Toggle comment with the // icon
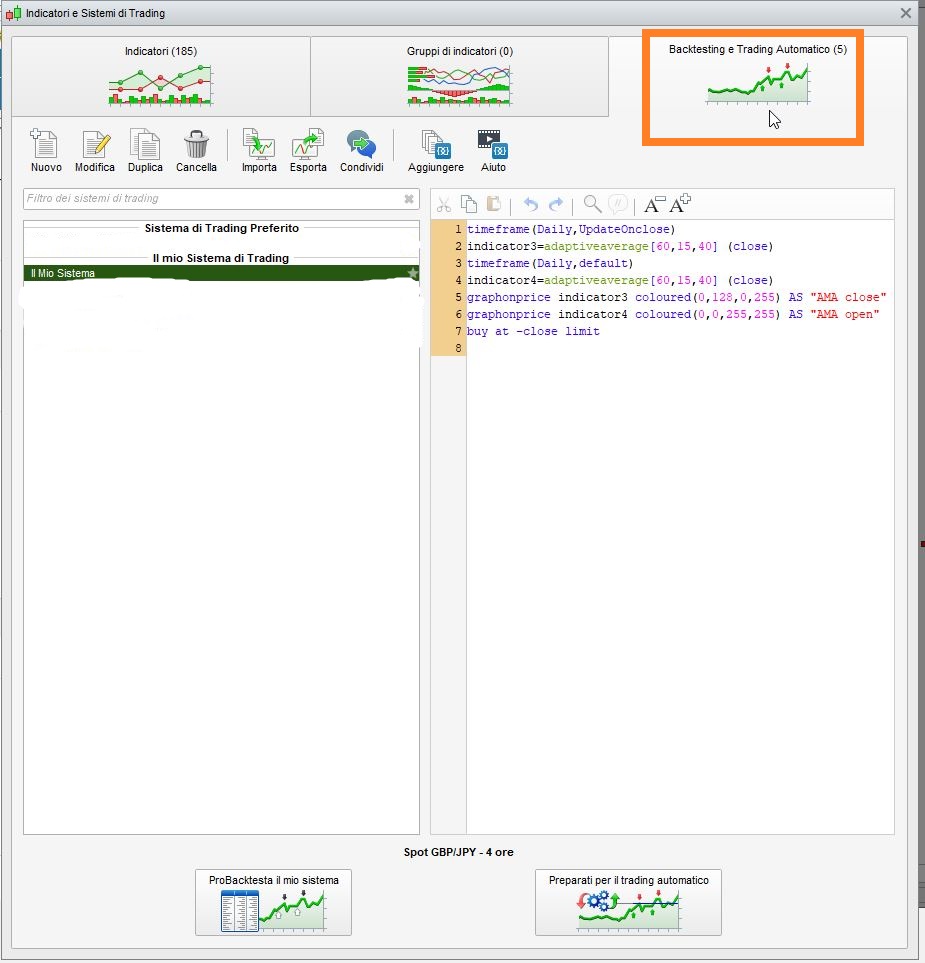The height and width of the screenshot is (963, 925). click(x=617, y=204)
